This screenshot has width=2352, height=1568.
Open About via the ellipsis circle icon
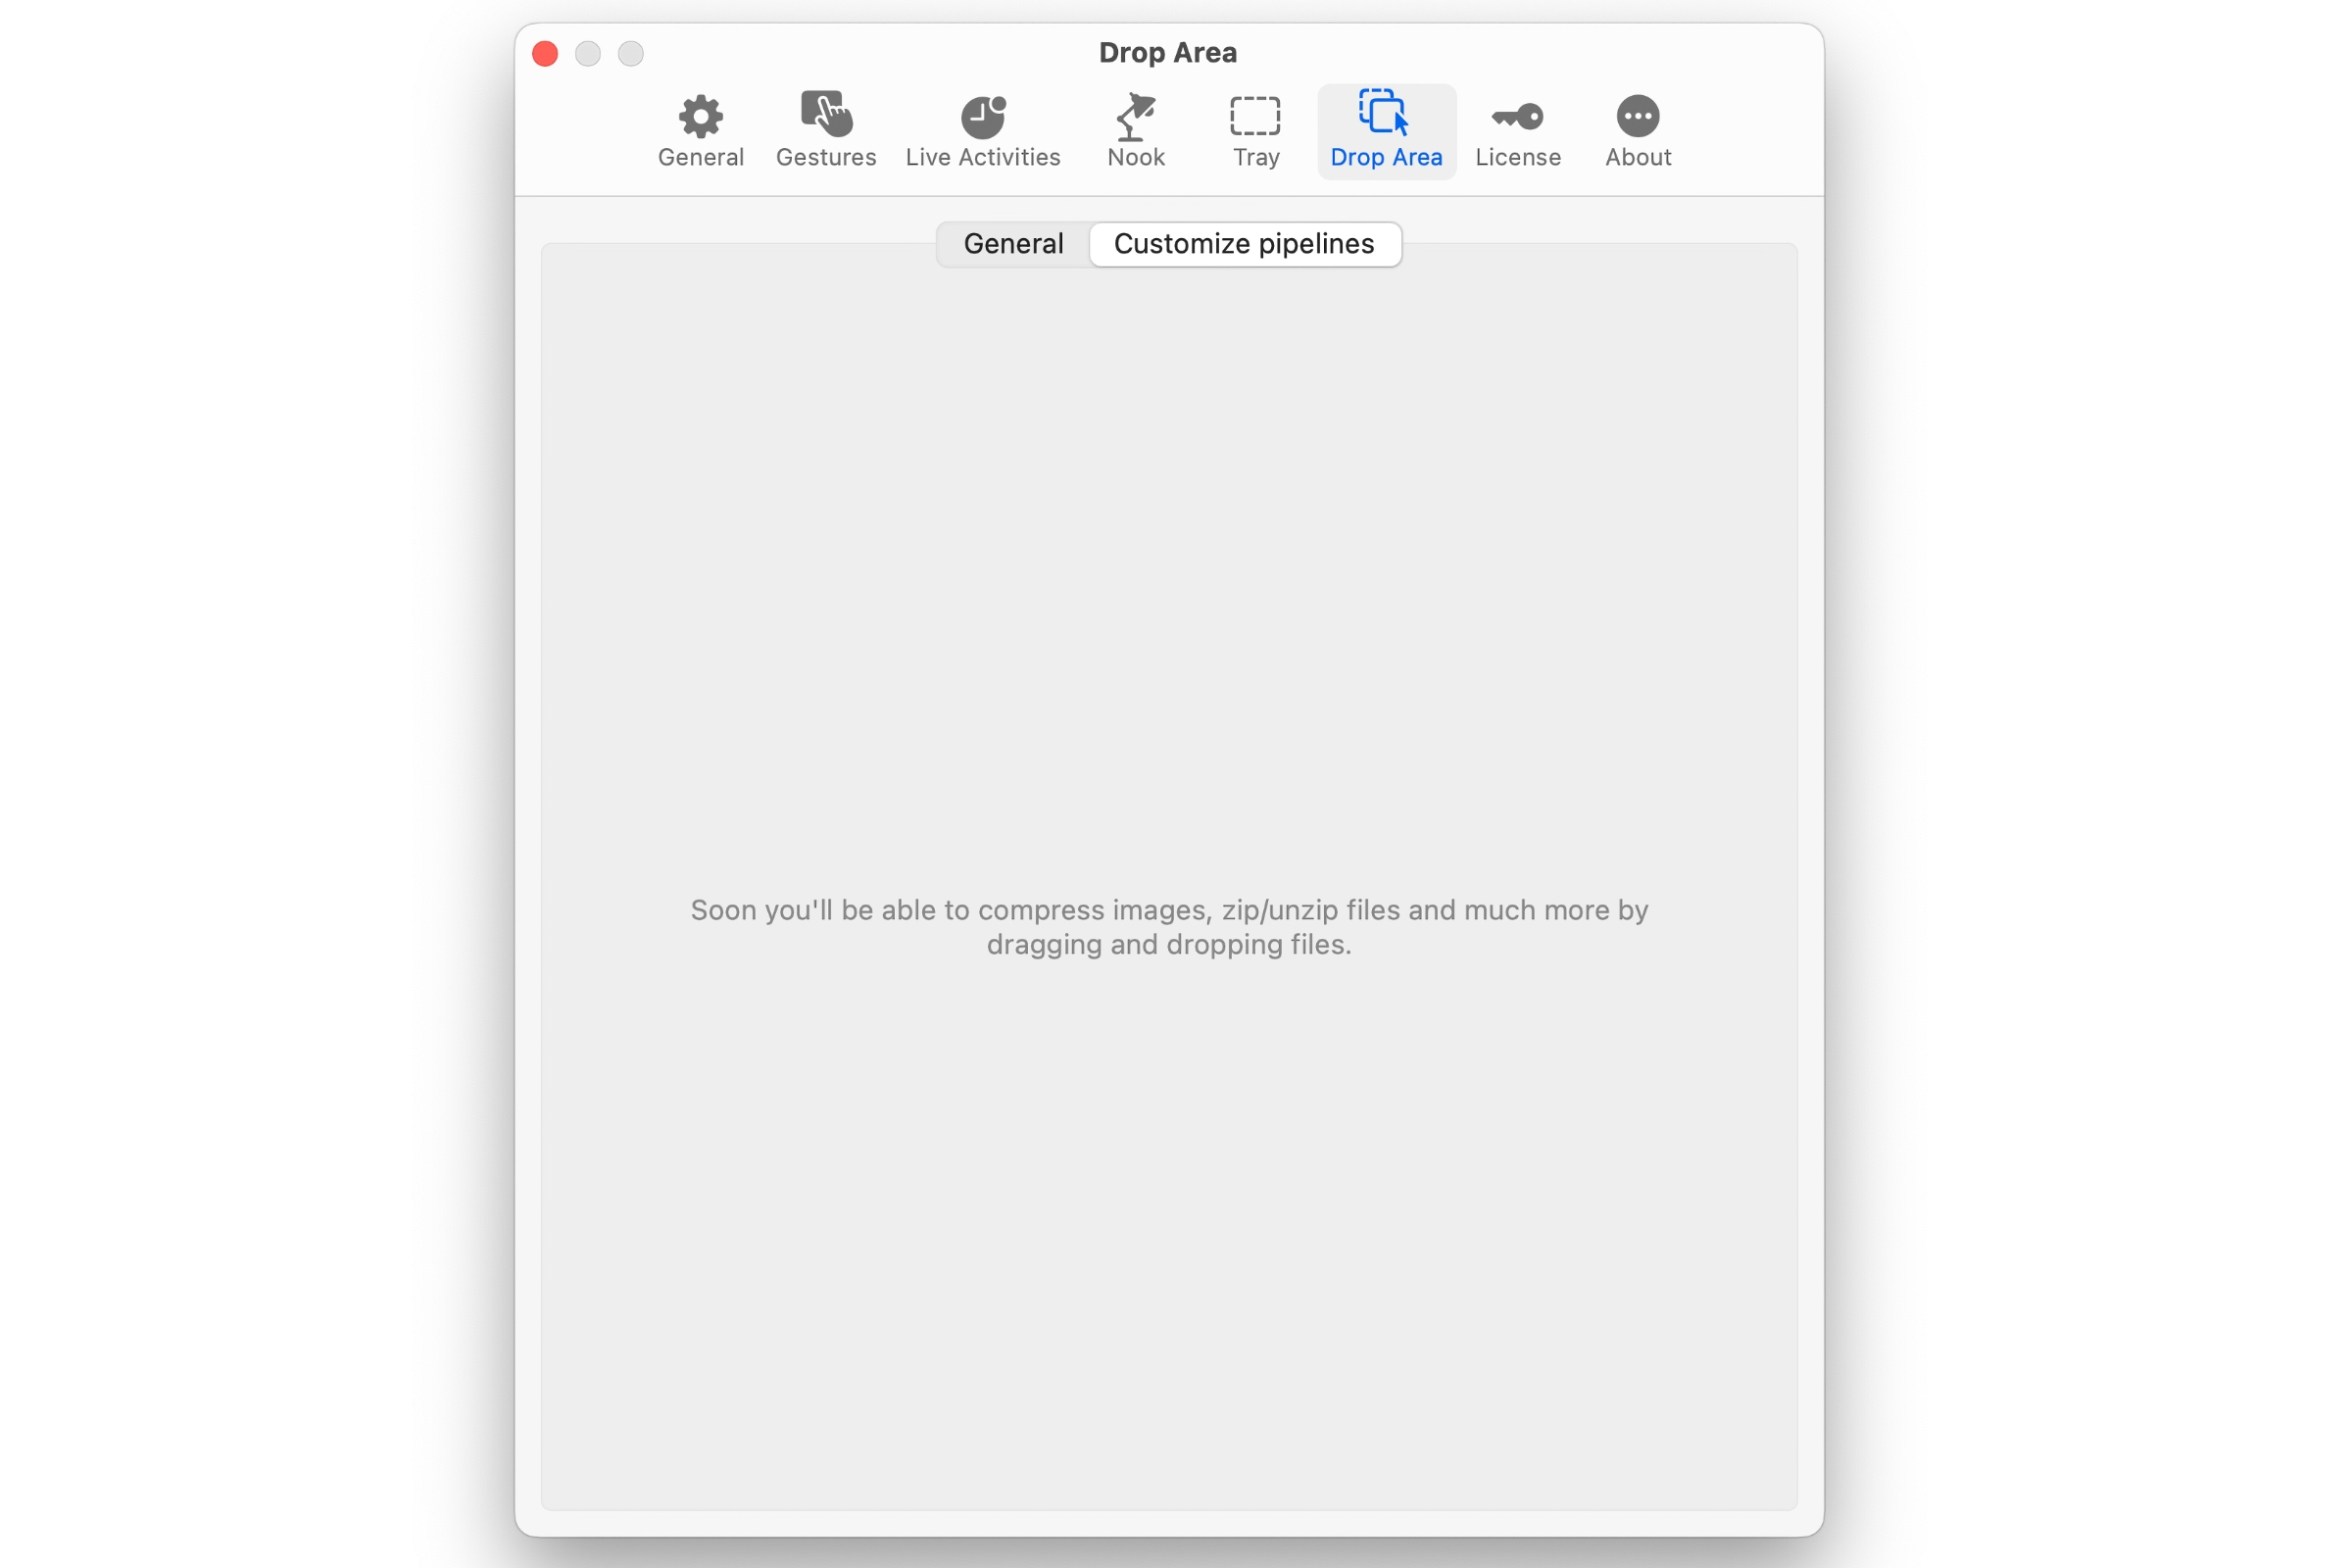(x=1637, y=117)
